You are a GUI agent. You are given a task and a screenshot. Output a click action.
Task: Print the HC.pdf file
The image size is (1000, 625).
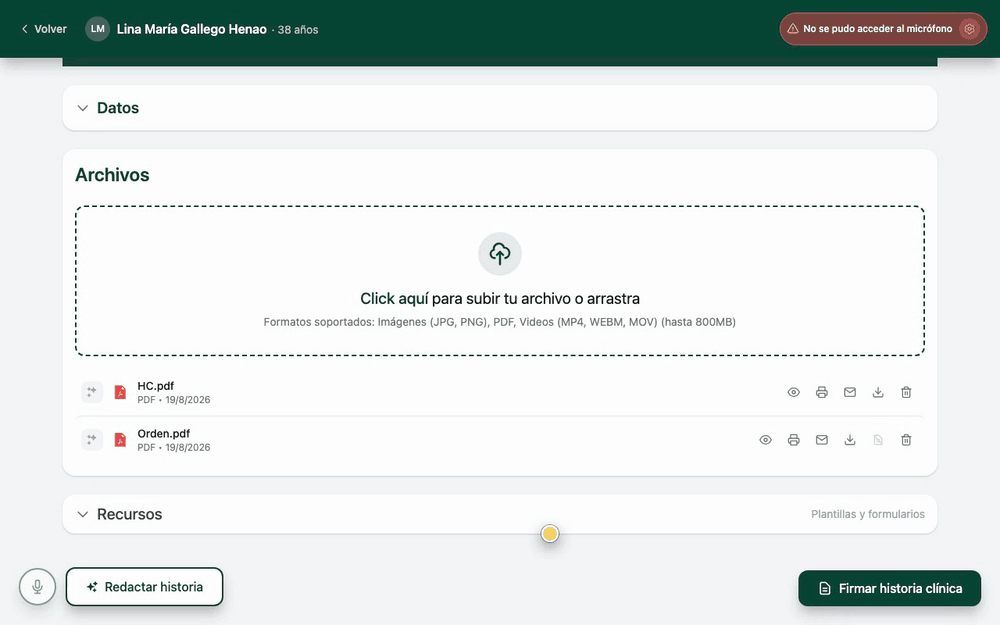pos(821,392)
